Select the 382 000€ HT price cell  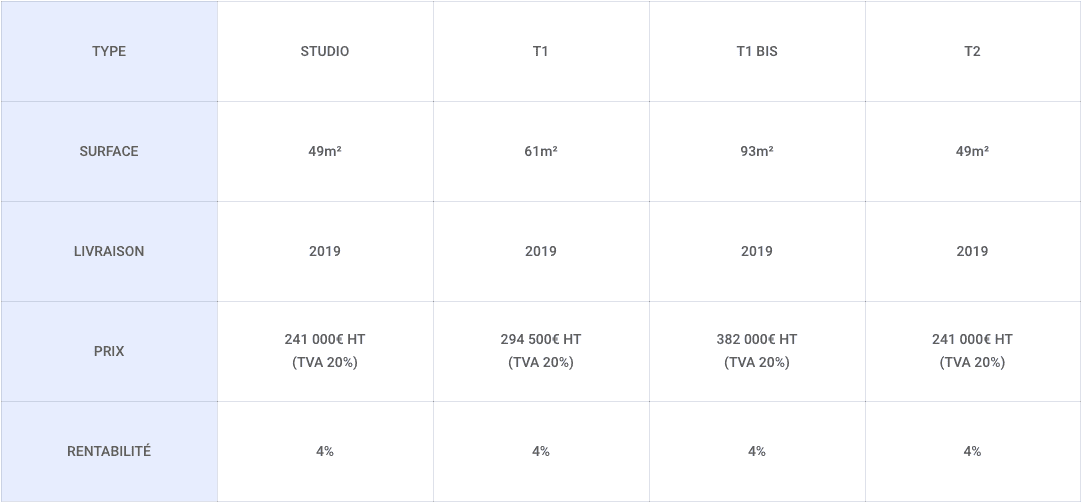point(757,351)
